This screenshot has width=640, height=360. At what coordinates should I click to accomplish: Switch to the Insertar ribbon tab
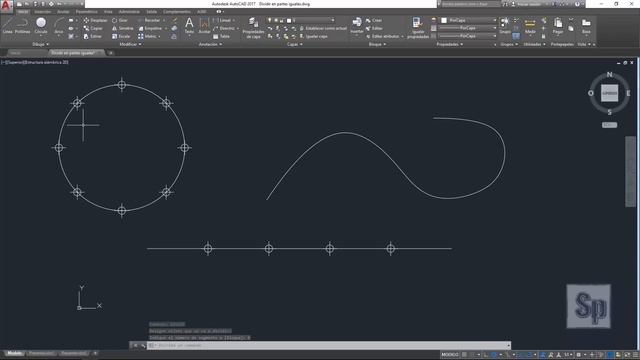42,12
